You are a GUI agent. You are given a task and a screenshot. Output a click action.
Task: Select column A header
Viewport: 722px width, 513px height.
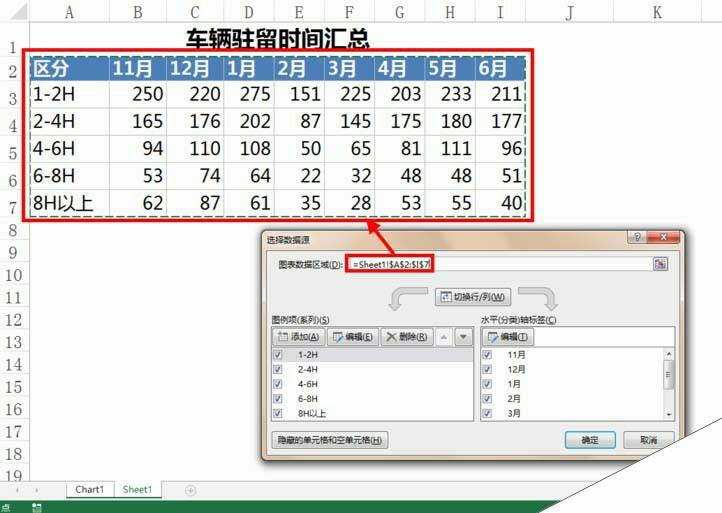pos(70,12)
